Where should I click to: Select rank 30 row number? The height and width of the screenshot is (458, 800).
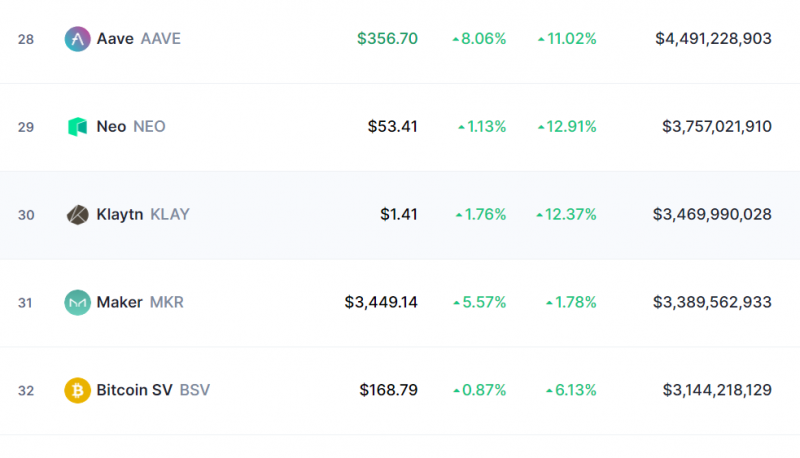tap(26, 215)
